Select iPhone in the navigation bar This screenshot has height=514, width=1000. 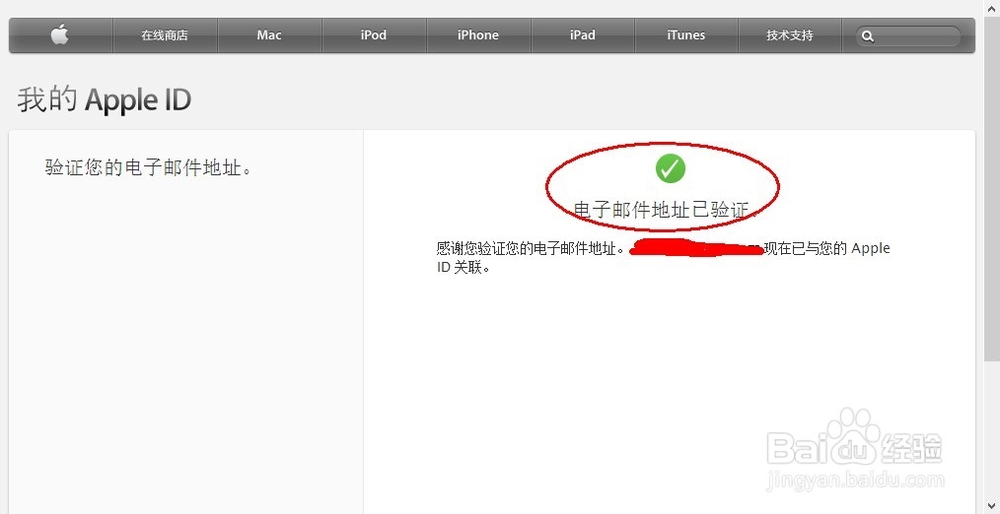[478, 35]
